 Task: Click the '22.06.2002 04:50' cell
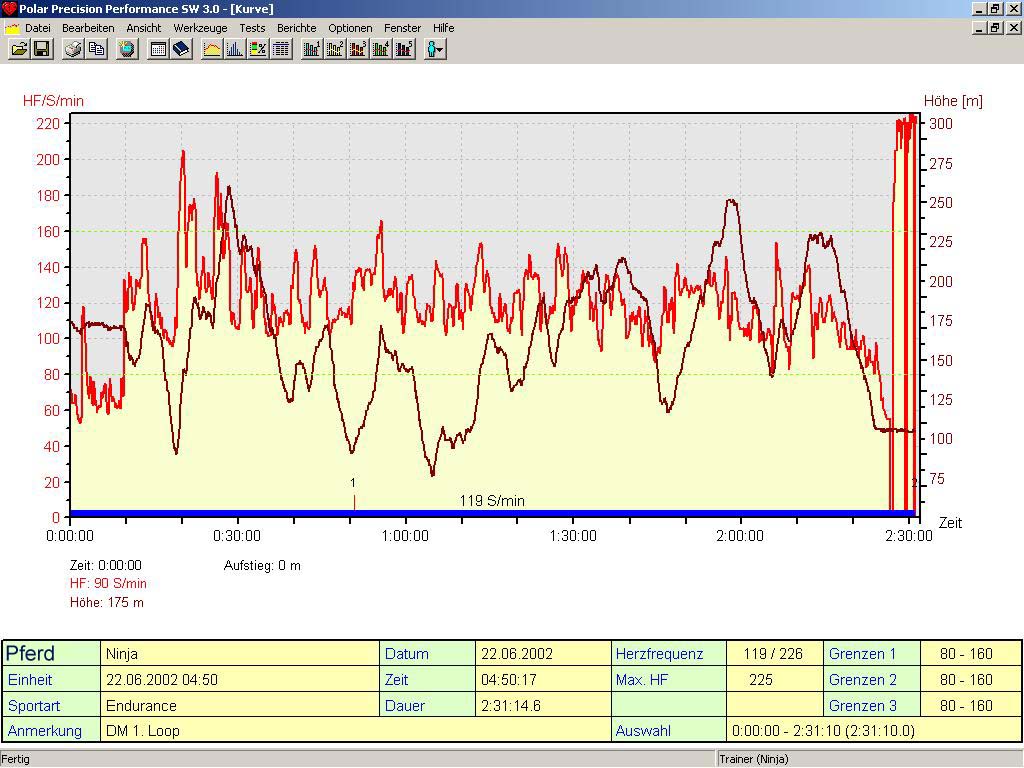(240, 679)
